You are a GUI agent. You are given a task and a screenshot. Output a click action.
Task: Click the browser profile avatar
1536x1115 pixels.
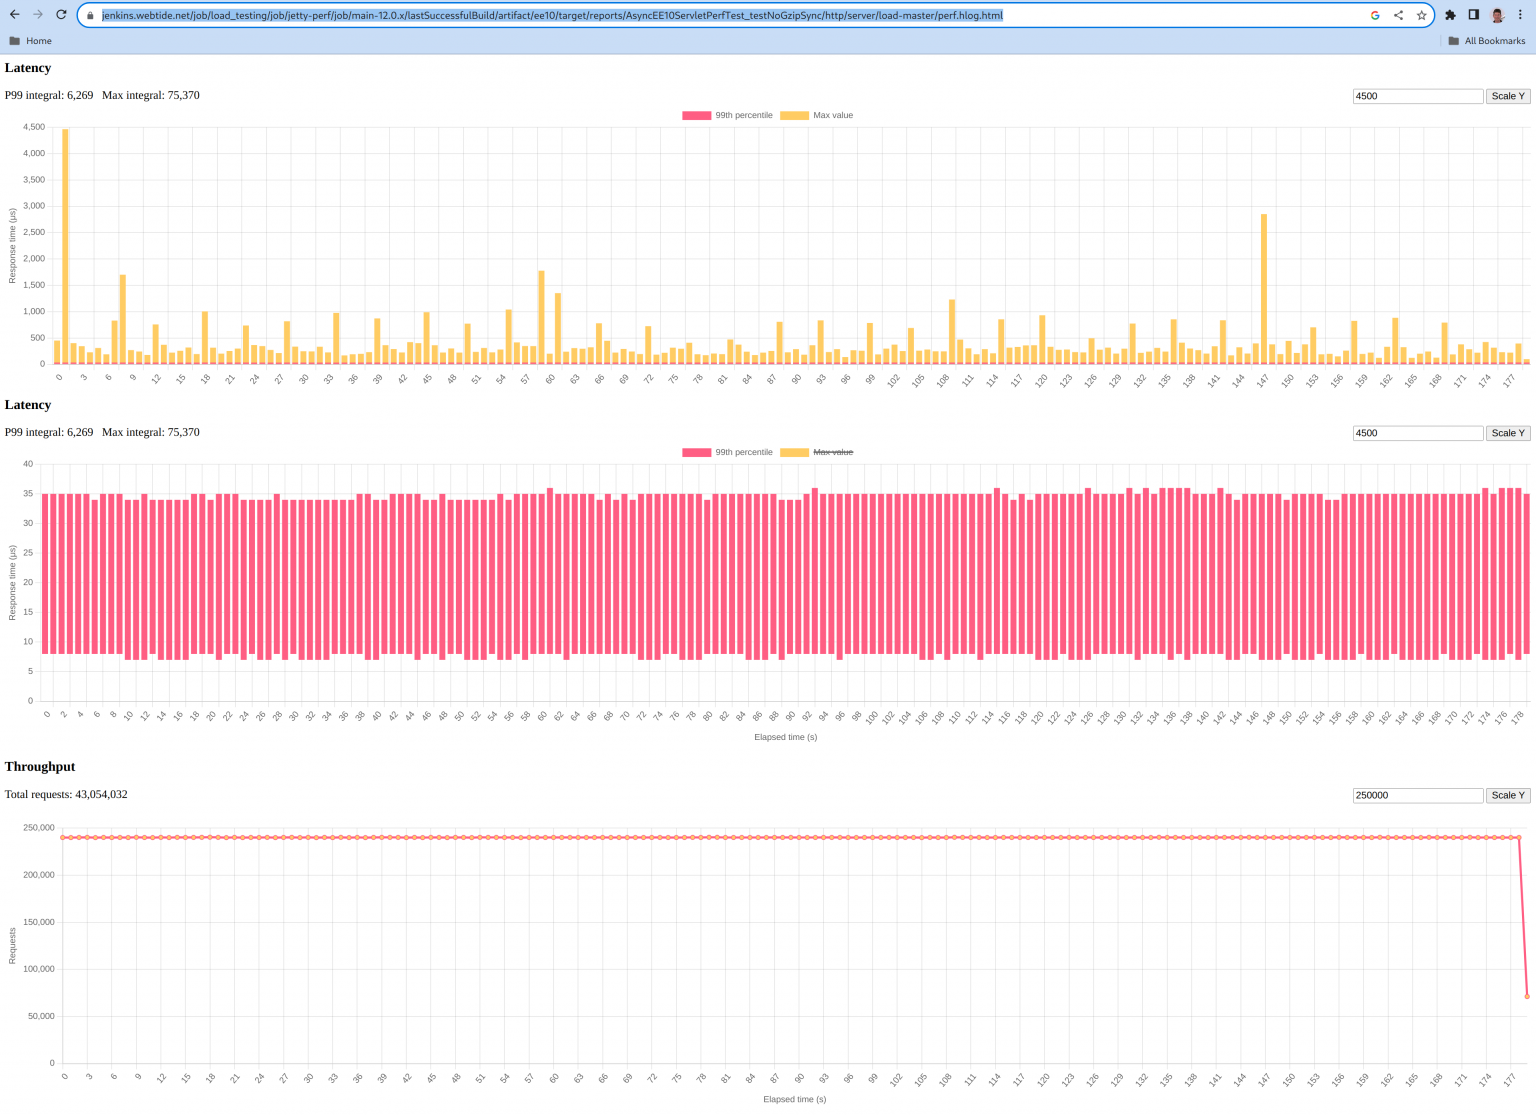[1496, 15]
